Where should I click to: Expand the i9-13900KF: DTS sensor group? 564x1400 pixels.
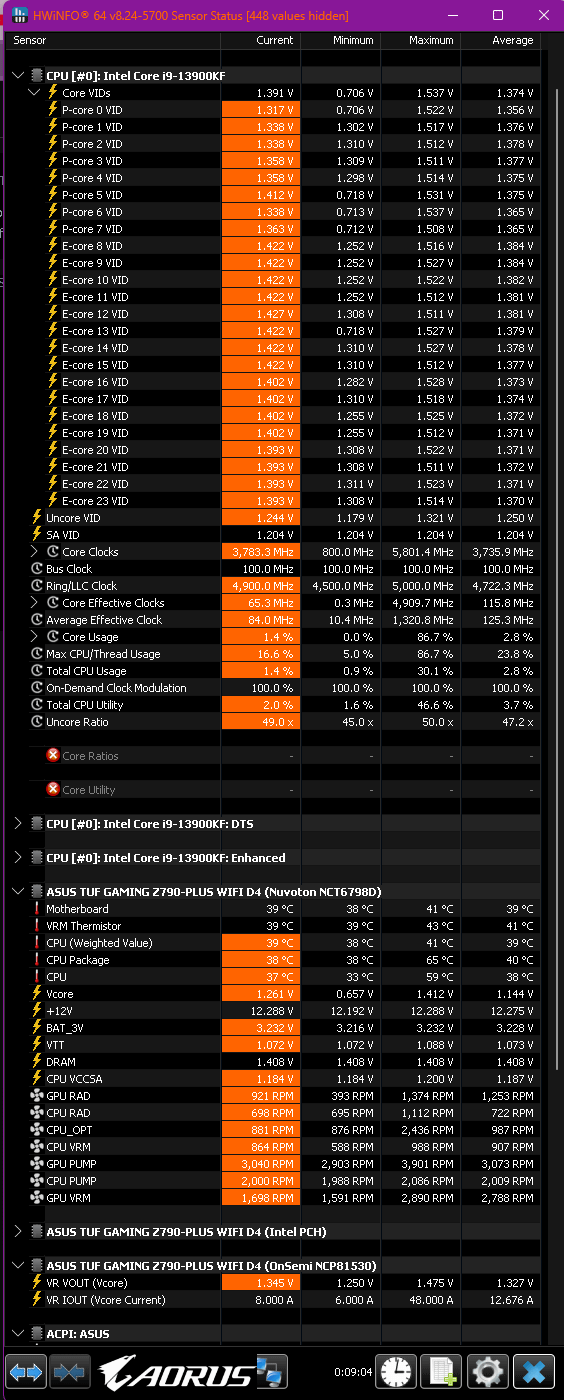tap(18, 823)
